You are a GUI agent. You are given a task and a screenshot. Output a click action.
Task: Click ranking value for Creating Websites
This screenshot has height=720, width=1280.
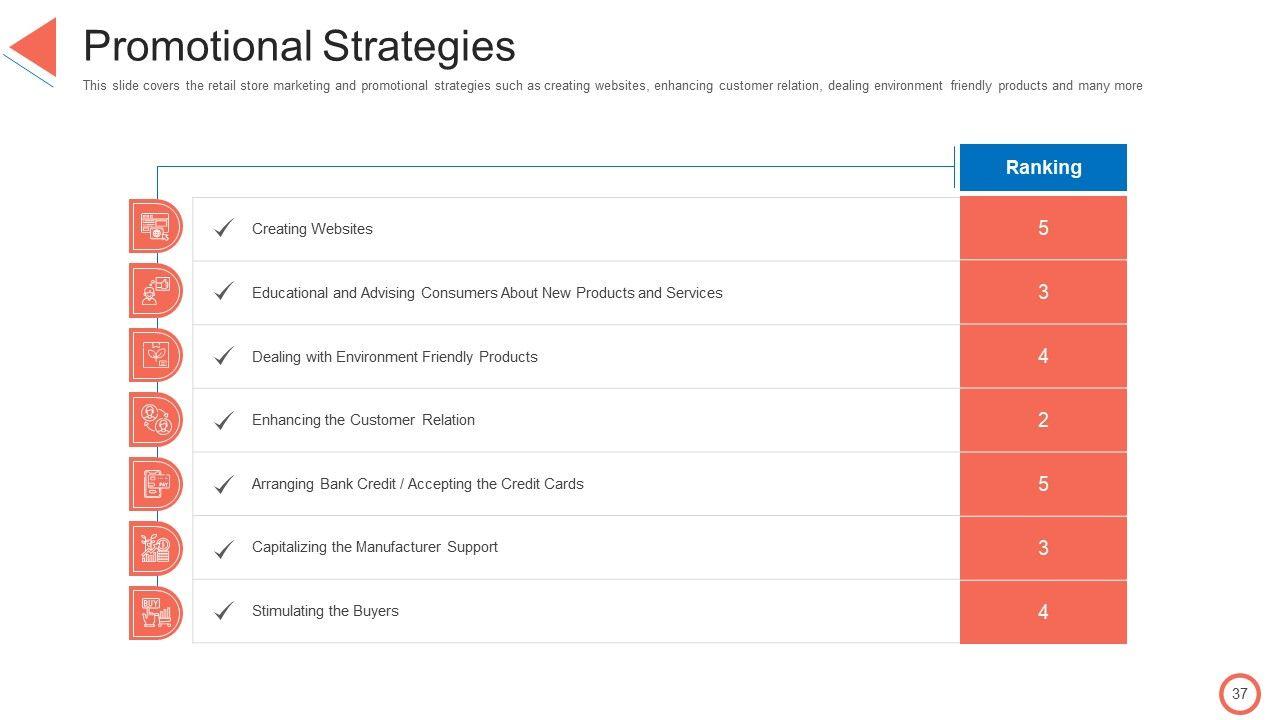tap(1043, 228)
